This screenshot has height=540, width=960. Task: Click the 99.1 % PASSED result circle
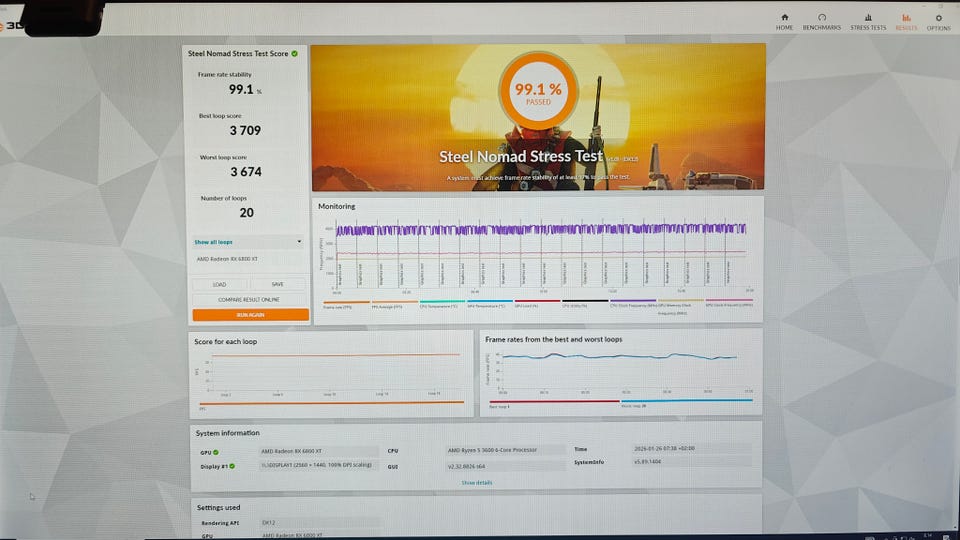[x=538, y=92]
